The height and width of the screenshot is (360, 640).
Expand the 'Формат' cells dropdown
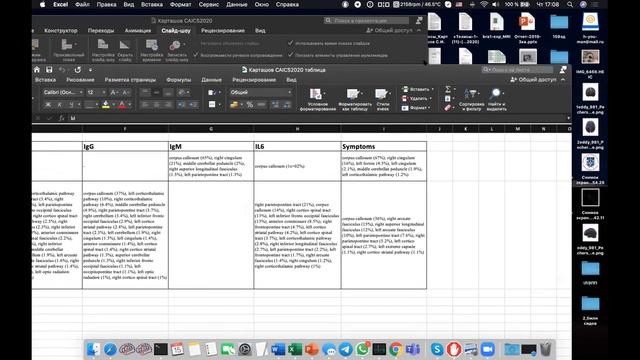pyautogui.click(x=429, y=108)
